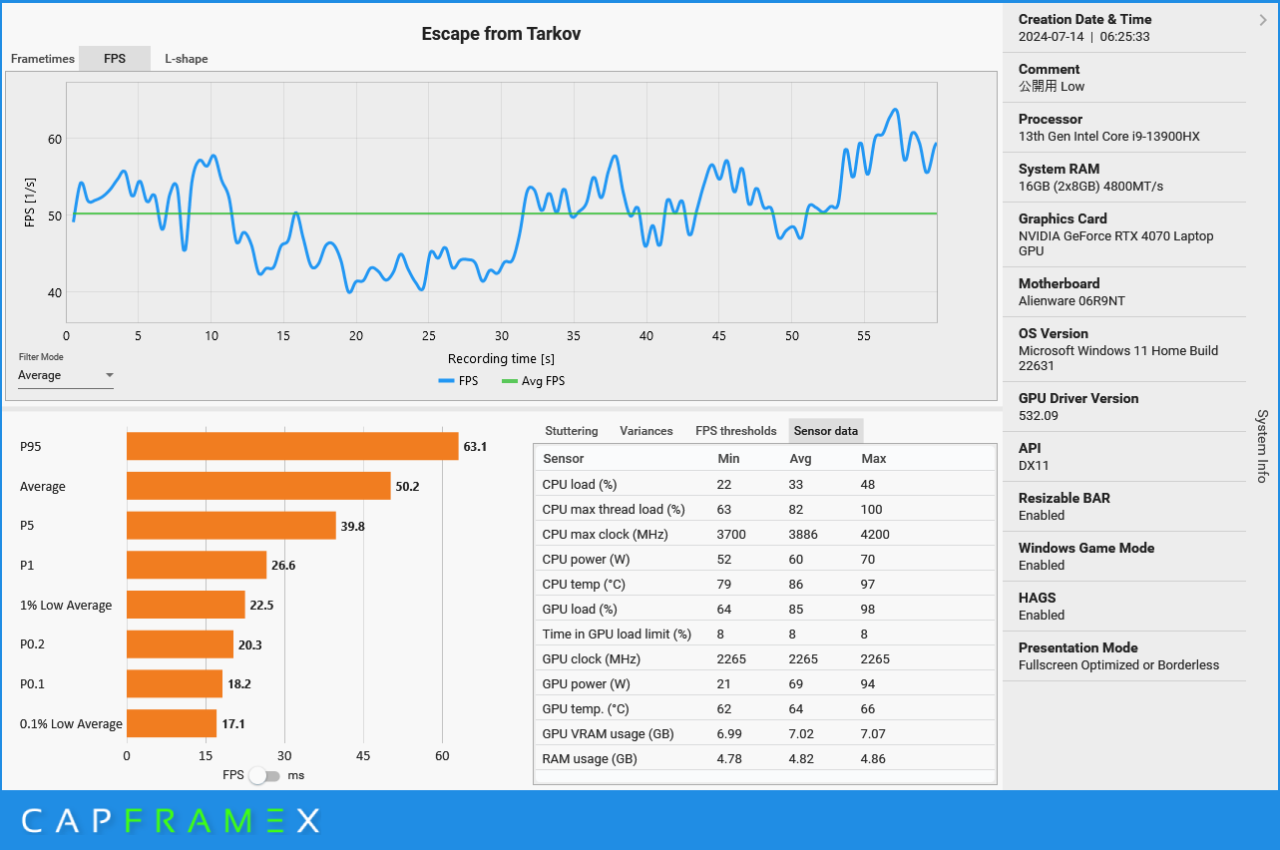Click the CAPFRAMEX logo

(x=171, y=821)
